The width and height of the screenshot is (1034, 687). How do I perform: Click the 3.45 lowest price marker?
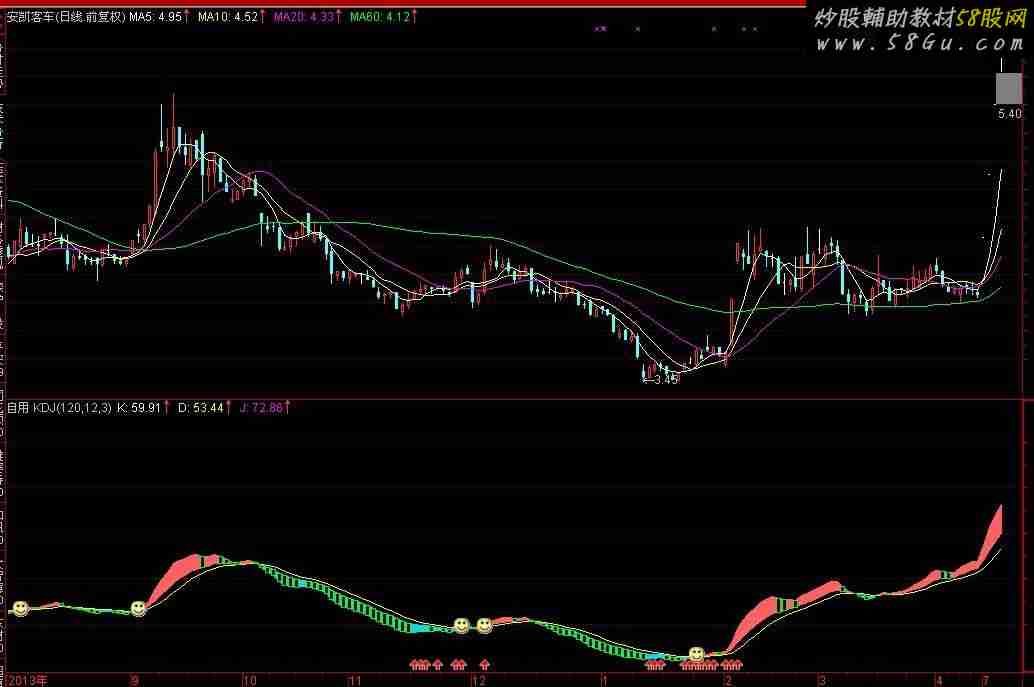(x=664, y=379)
